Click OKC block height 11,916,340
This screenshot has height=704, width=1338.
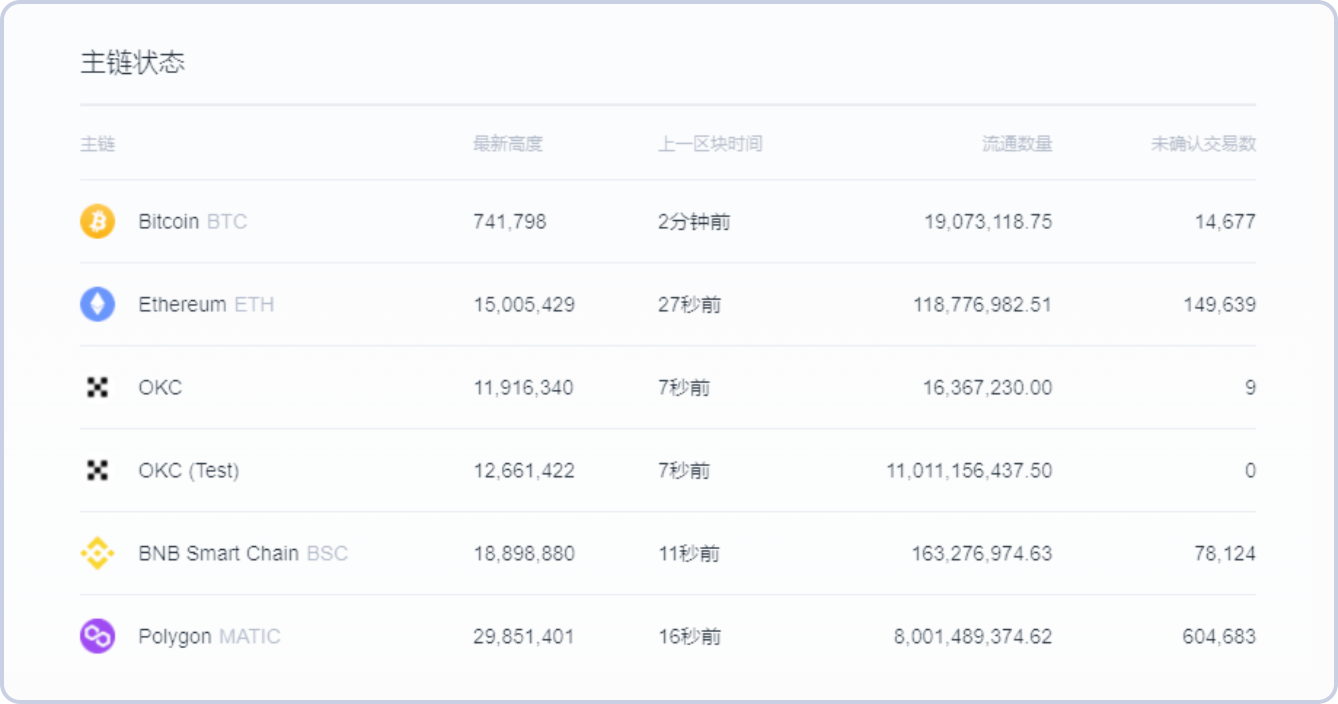click(x=523, y=387)
